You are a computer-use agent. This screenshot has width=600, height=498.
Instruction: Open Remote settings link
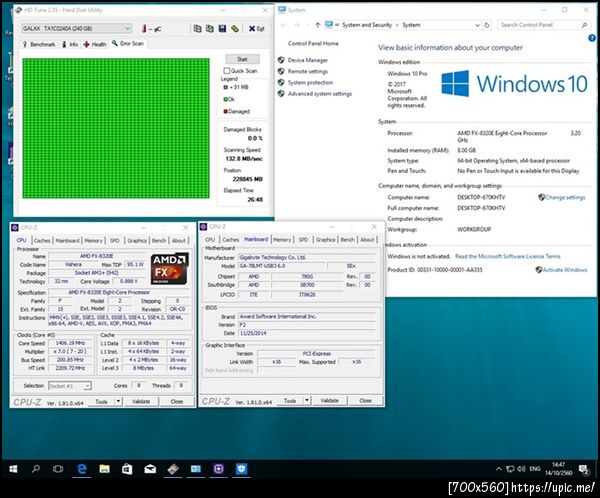tap(308, 71)
